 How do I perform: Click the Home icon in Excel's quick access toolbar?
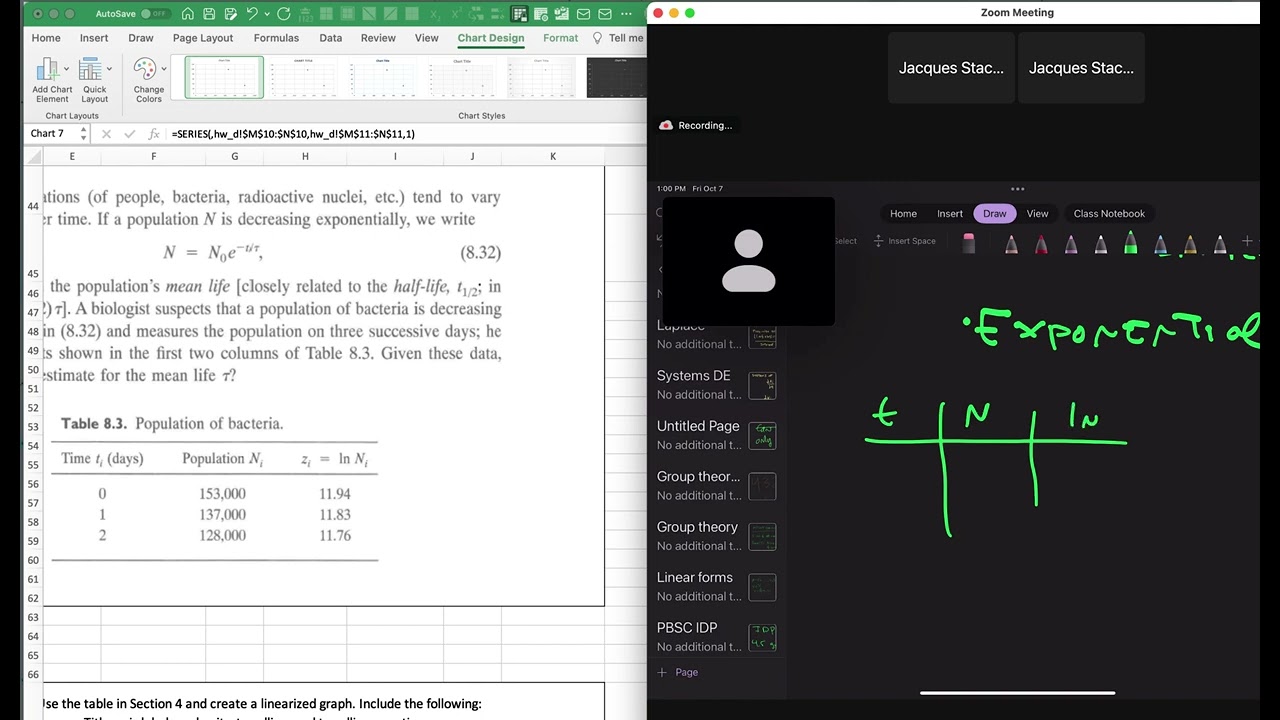(187, 14)
